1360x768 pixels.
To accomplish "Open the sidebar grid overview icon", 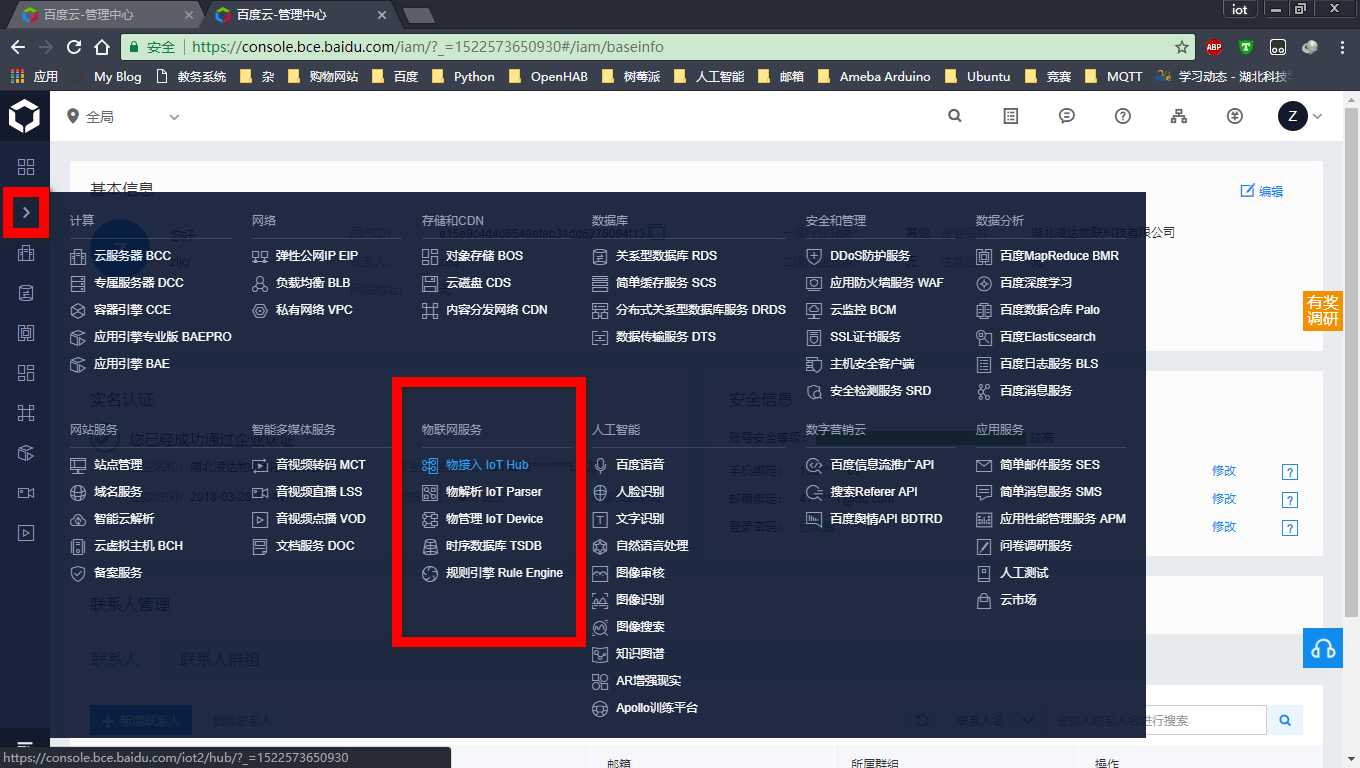I will pos(26,167).
